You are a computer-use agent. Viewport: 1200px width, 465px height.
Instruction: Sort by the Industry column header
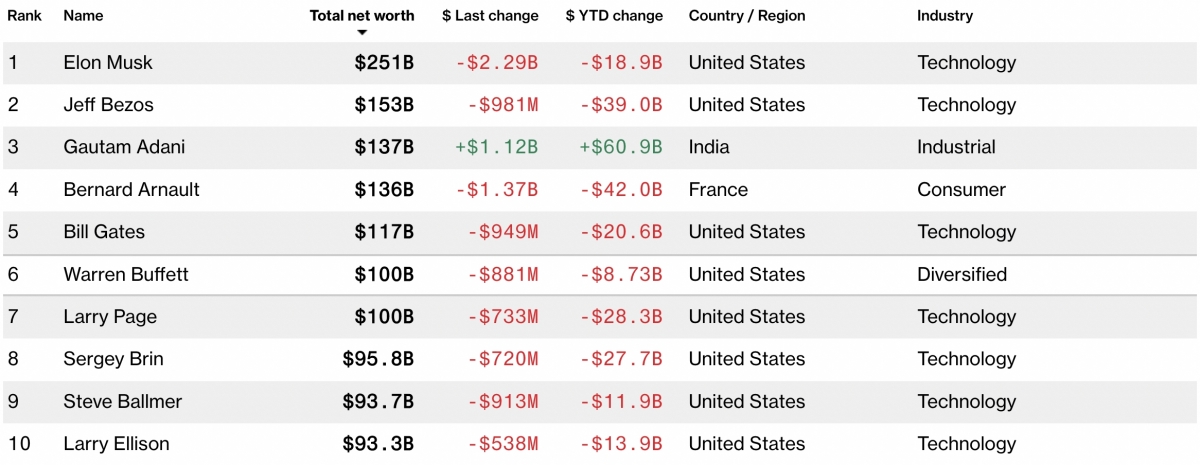[x=945, y=16]
